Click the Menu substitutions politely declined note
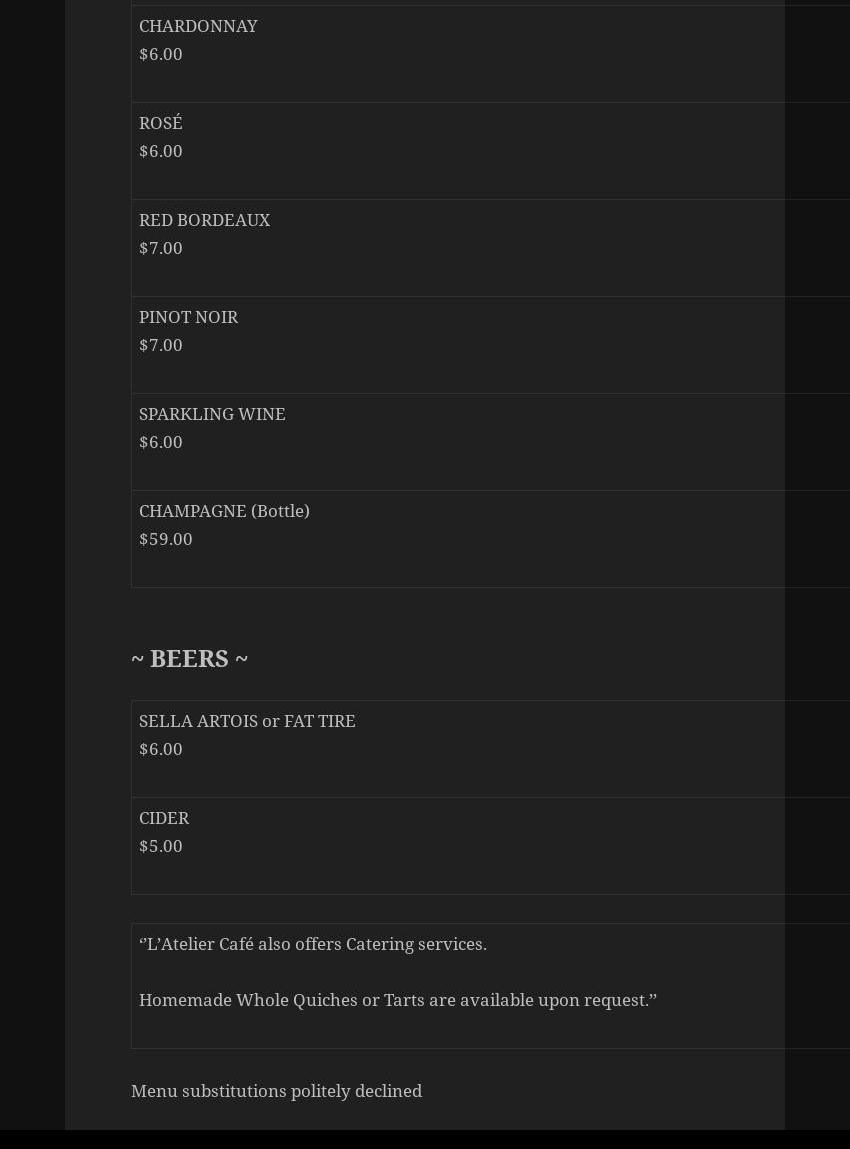 point(276,1092)
